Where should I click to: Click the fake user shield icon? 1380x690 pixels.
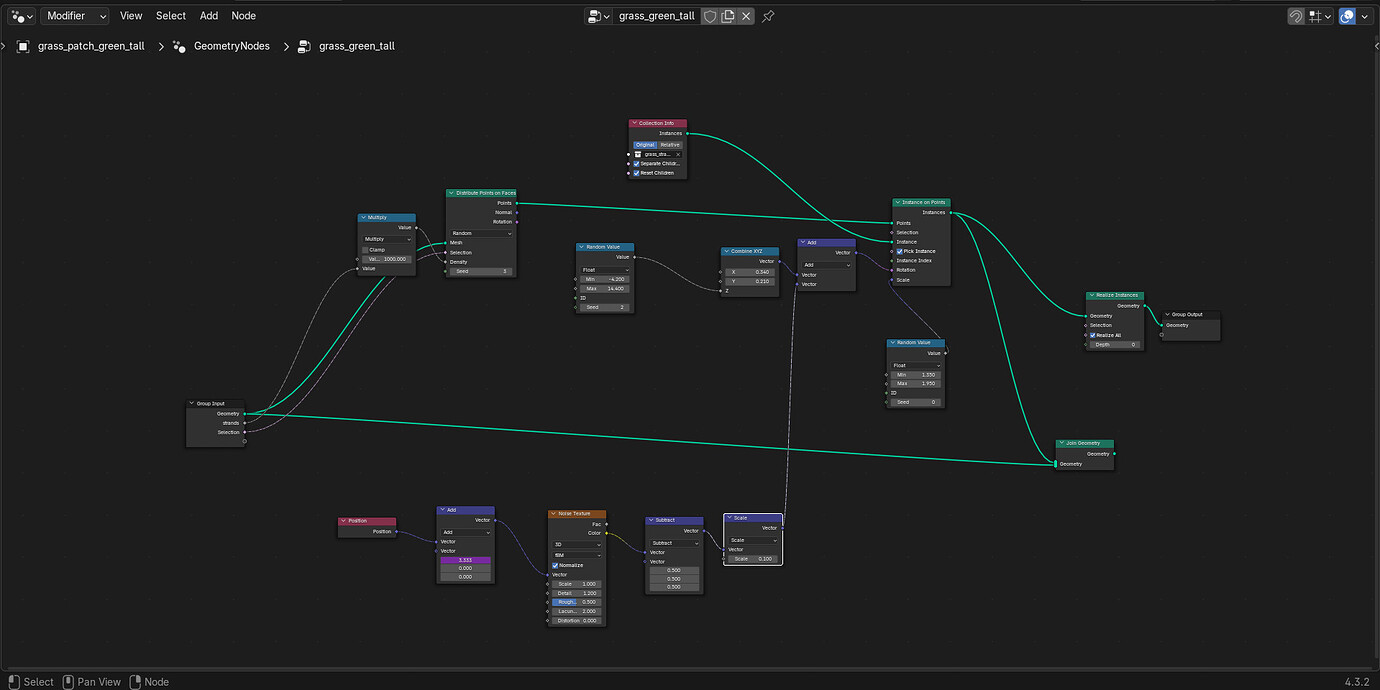(710, 16)
